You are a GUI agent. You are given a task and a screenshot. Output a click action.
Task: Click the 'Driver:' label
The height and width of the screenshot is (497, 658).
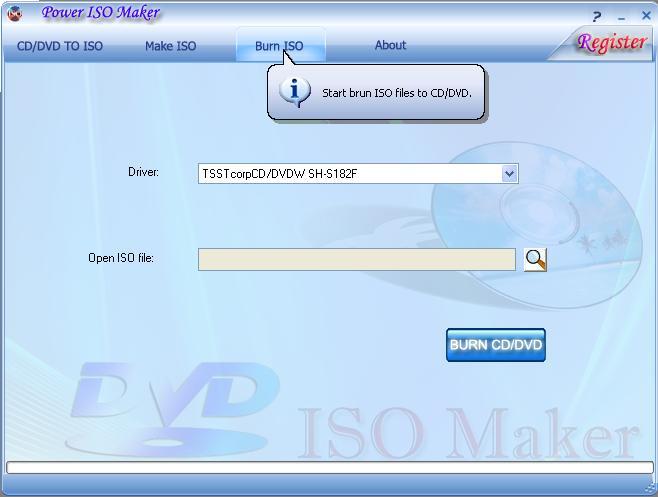tap(143, 172)
